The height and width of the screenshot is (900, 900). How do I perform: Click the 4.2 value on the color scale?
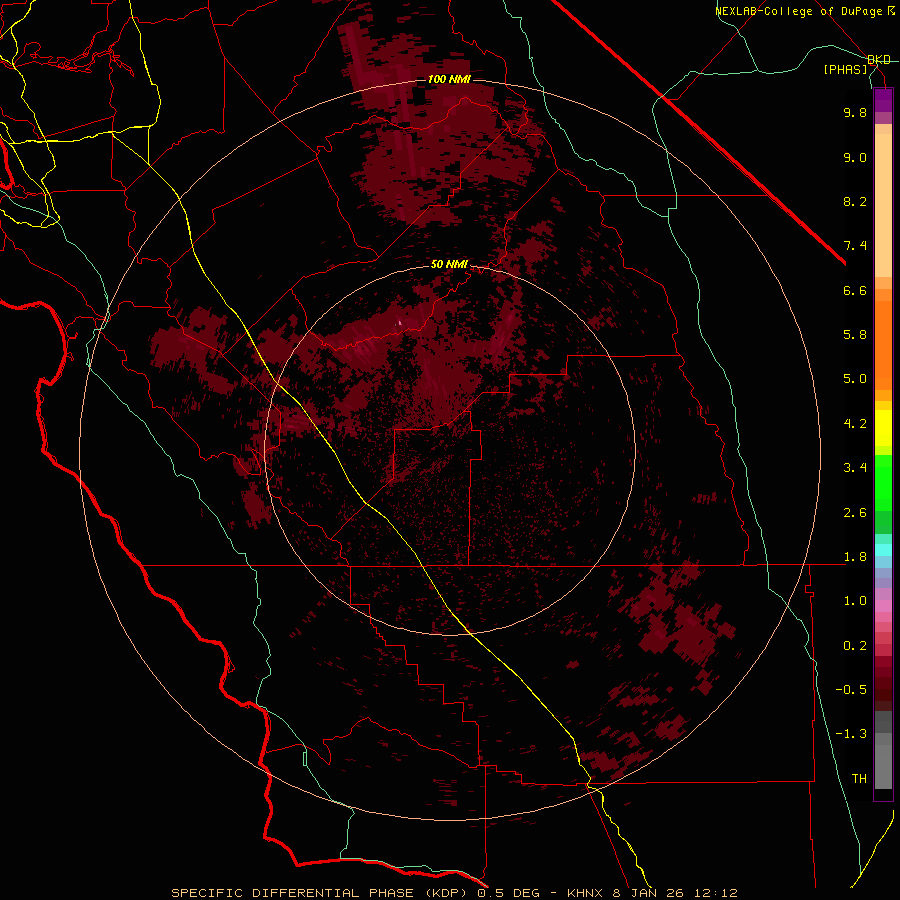pos(855,424)
